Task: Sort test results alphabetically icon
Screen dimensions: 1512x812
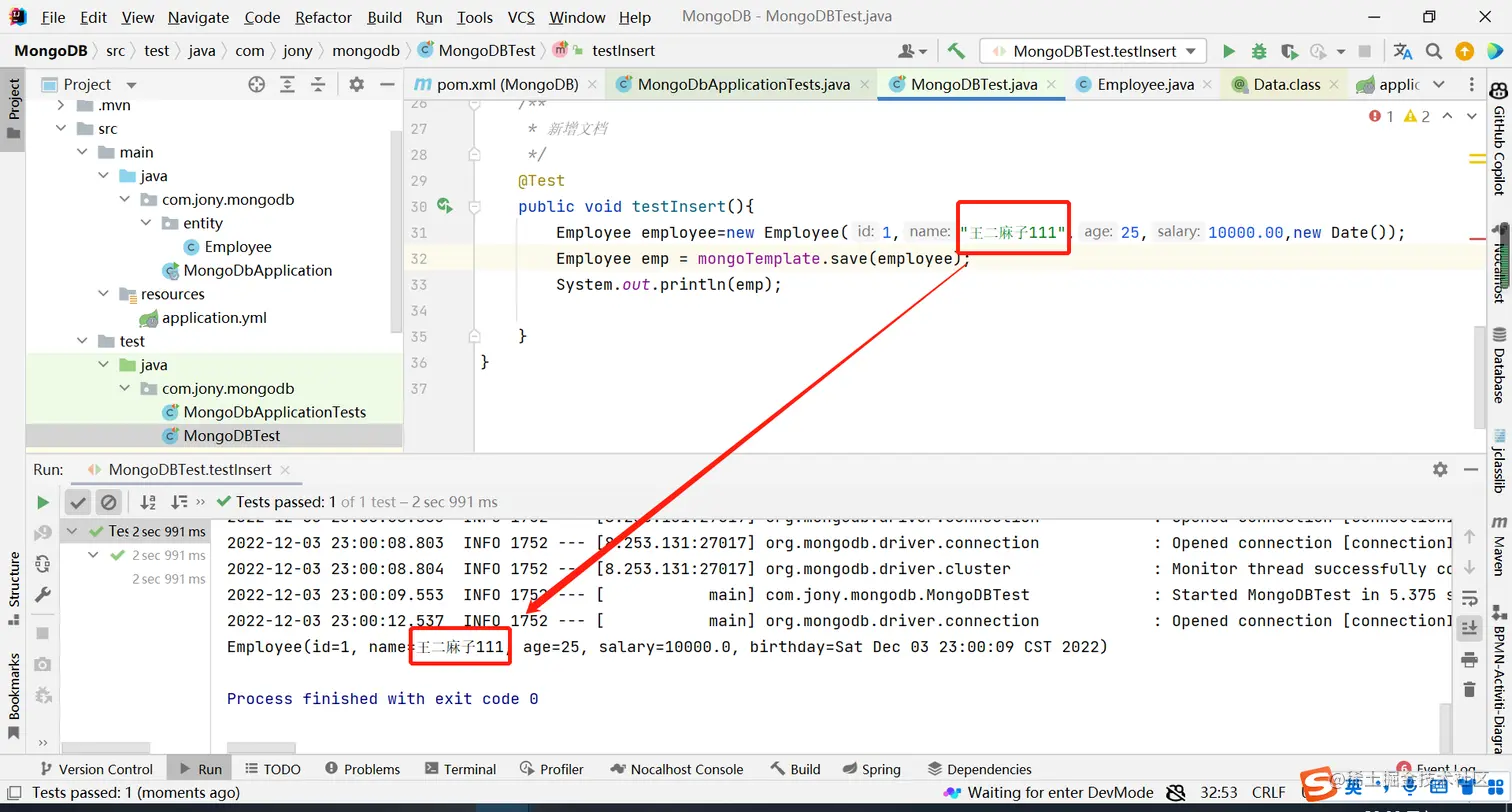Action: [x=148, y=502]
